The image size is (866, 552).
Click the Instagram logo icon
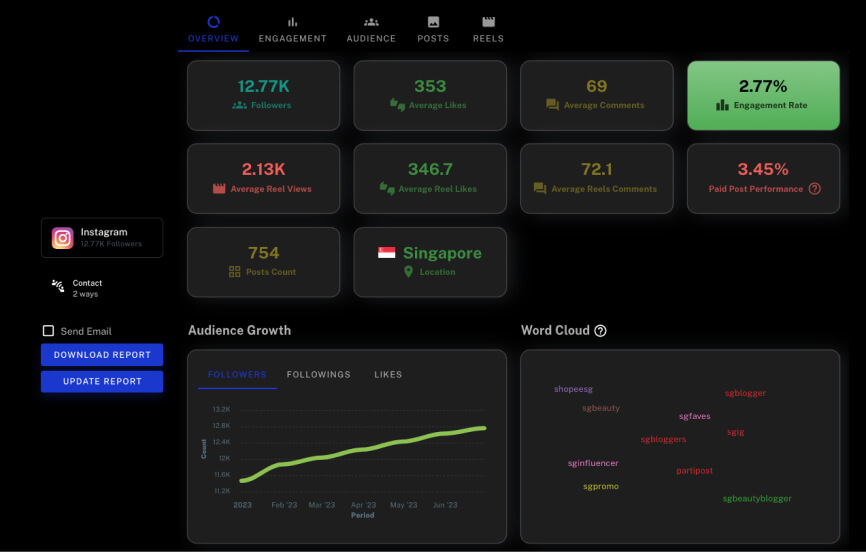tap(62, 238)
